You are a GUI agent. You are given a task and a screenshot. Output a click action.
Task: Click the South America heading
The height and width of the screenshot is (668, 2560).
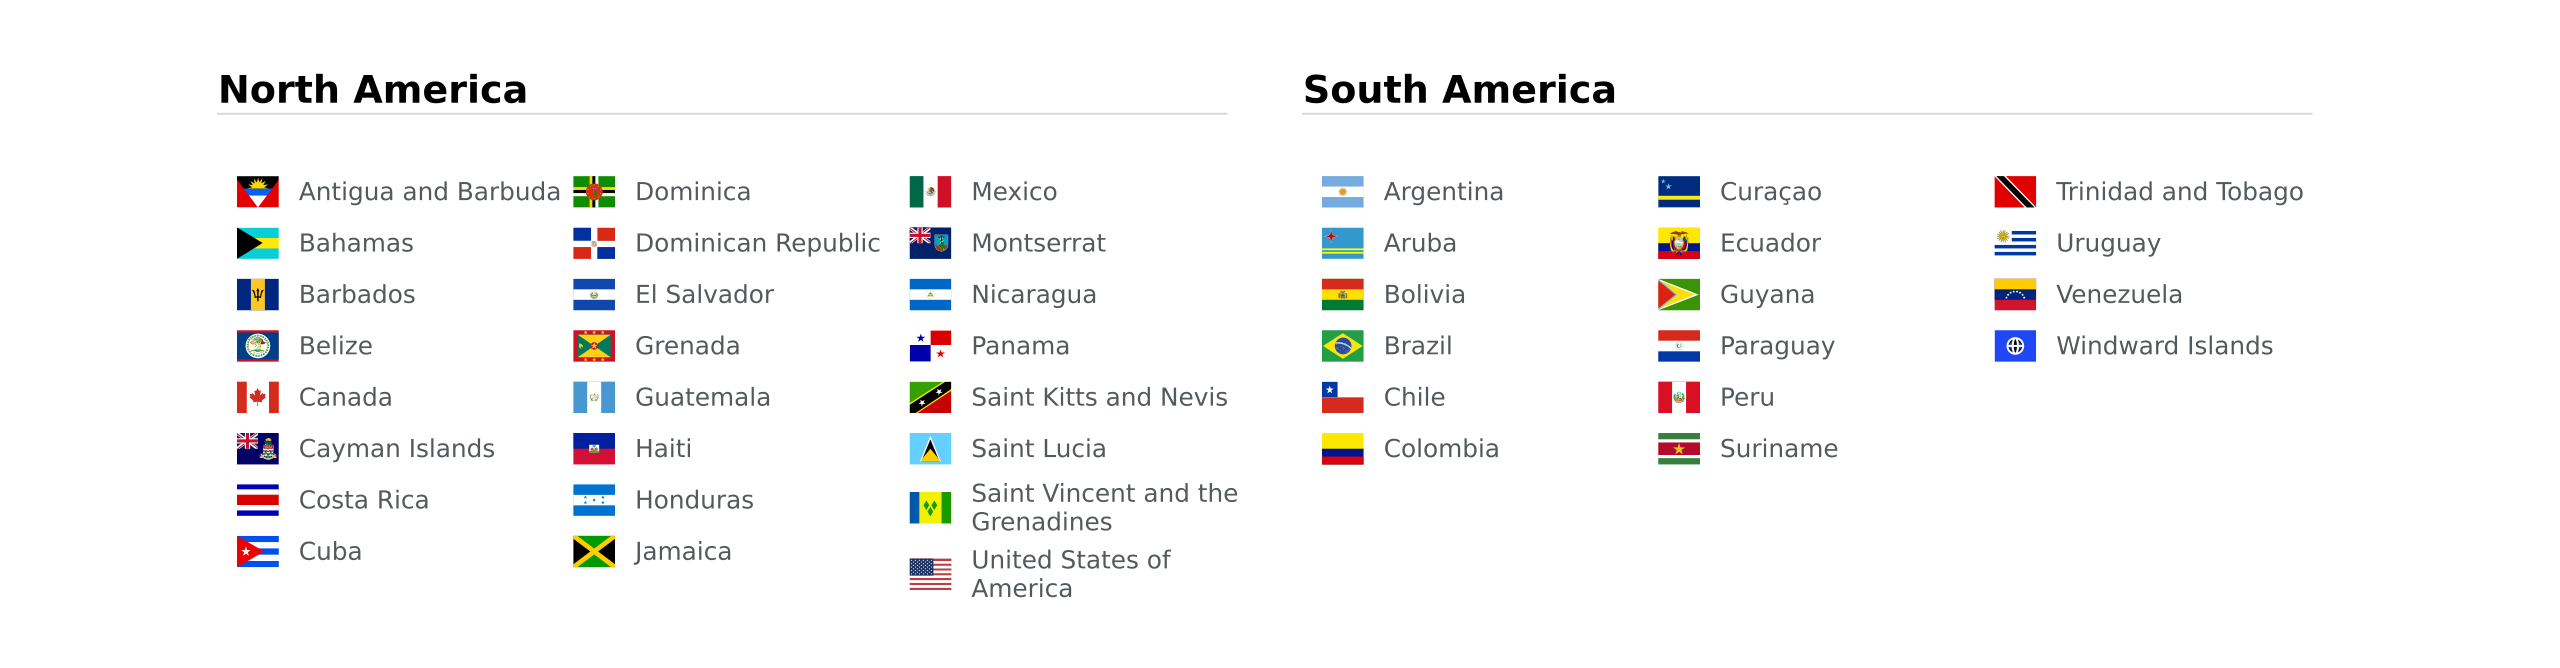1459,90
